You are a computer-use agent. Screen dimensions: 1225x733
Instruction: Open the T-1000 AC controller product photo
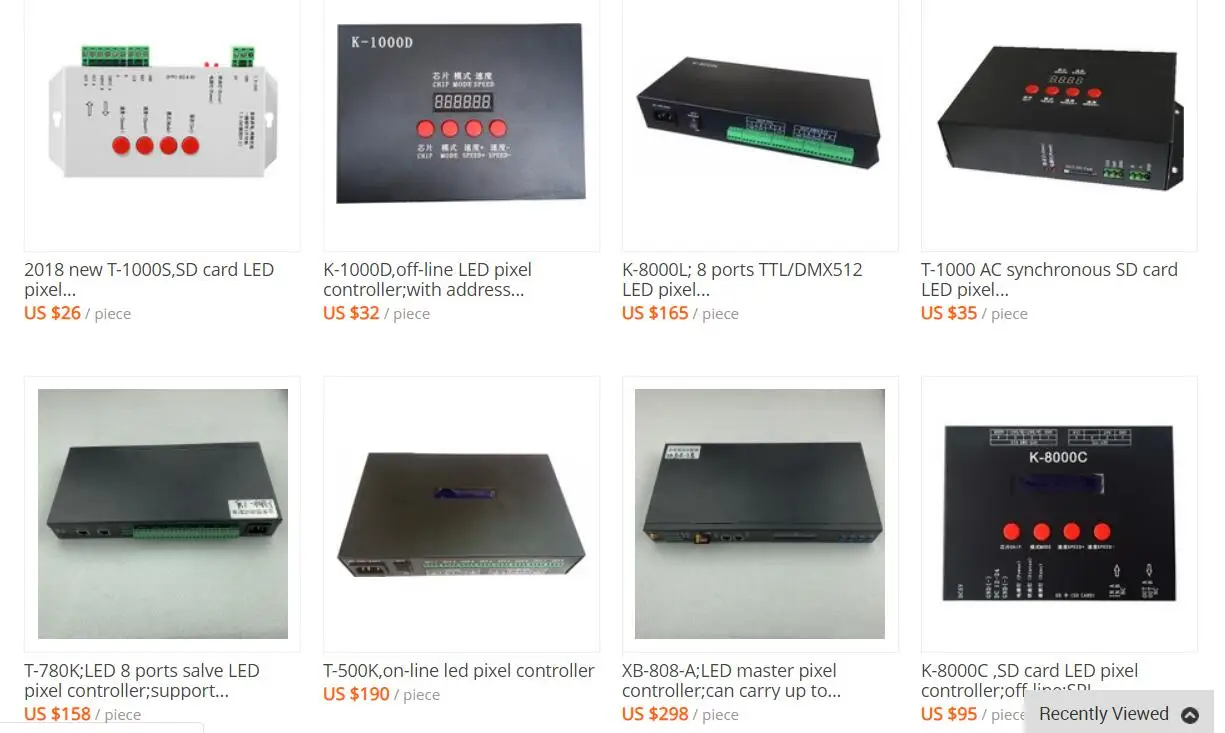1059,125
